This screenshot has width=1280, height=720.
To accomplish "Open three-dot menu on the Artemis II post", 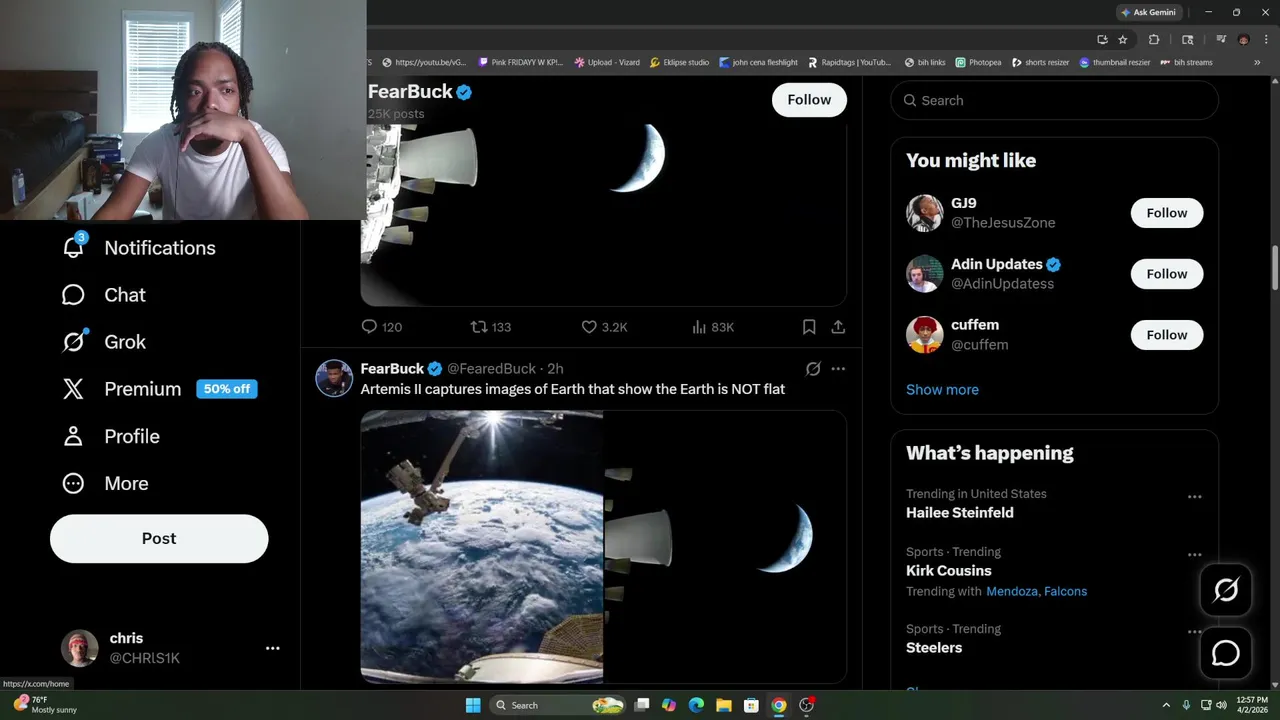I will 838,369.
